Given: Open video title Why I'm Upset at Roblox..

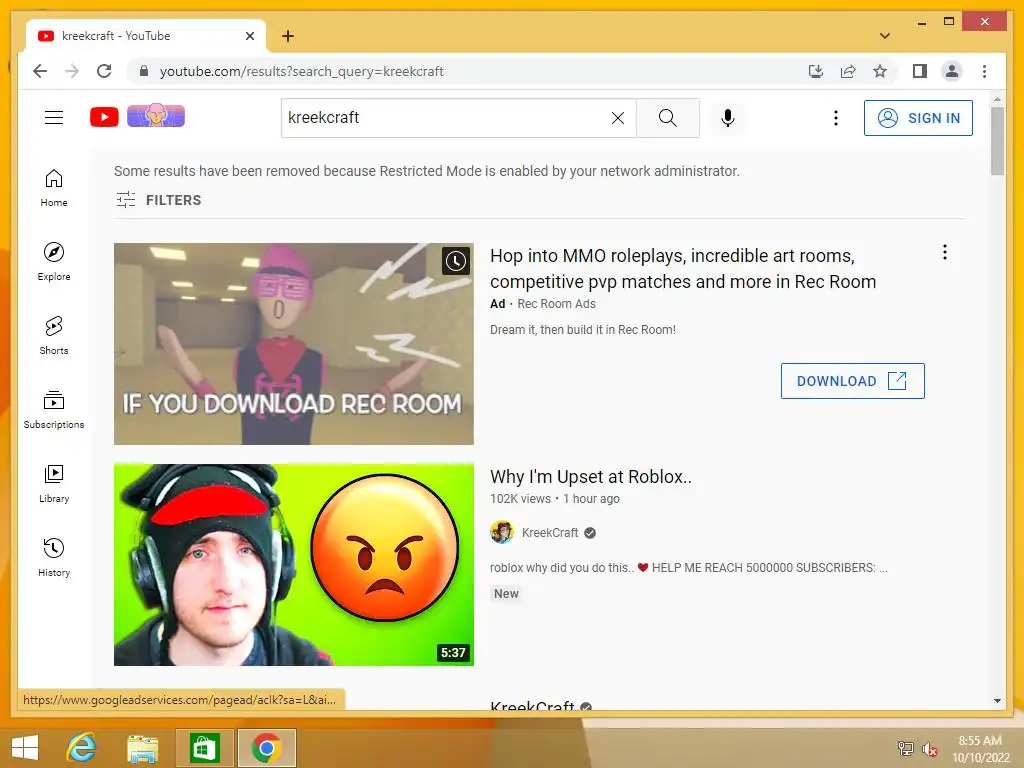Looking at the screenshot, I should [590, 477].
